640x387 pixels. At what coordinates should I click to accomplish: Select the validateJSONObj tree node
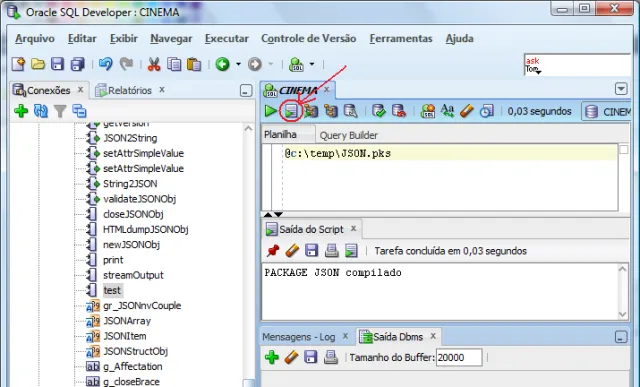pyautogui.click(x=139, y=199)
